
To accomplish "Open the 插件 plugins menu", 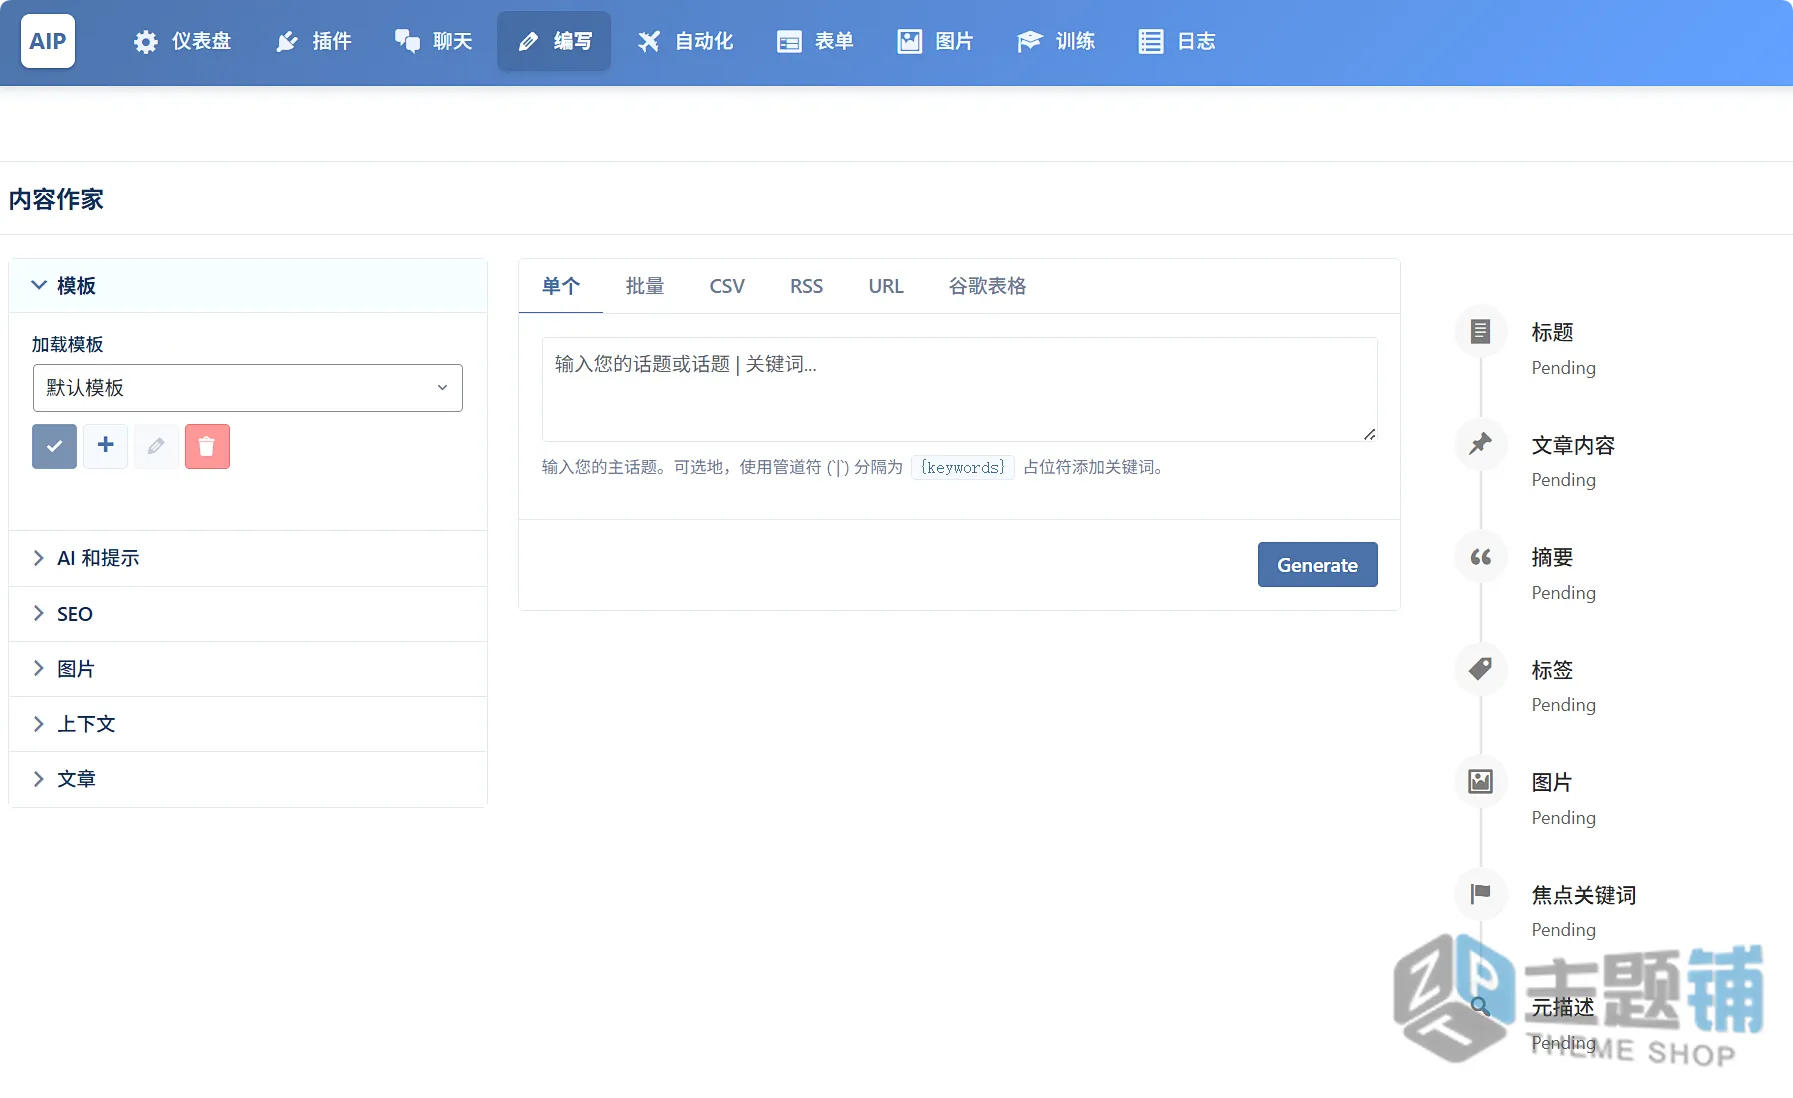I will pos(314,41).
